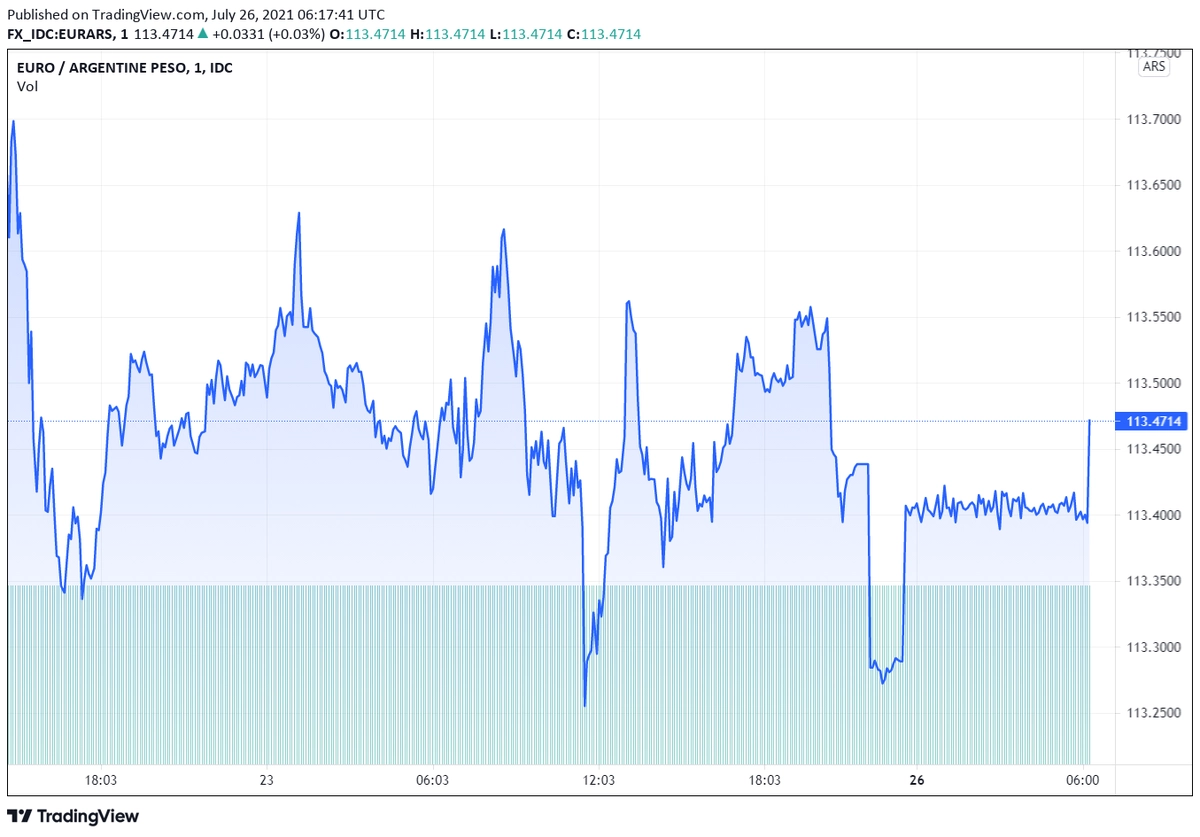Image resolution: width=1200 pixels, height=837 pixels.
Task: Click the EURO / ARGENTINE PESO chart title
Action: tap(125, 68)
